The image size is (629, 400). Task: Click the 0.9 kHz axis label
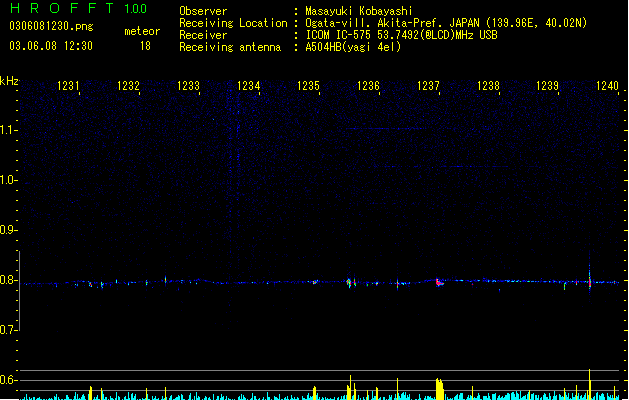point(8,230)
